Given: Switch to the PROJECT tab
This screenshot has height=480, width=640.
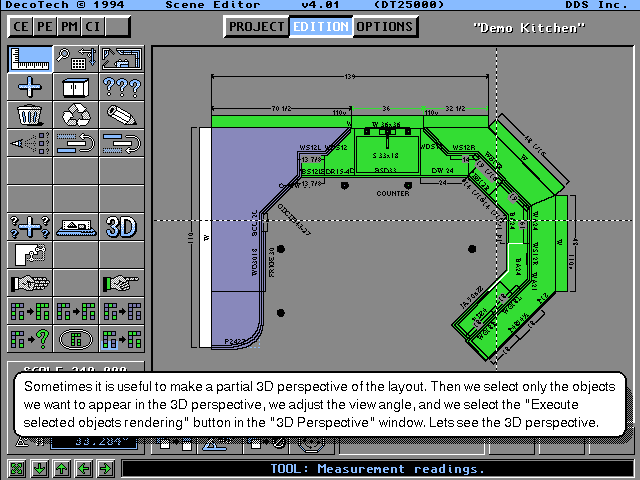Looking at the screenshot, I should pos(256,27).
